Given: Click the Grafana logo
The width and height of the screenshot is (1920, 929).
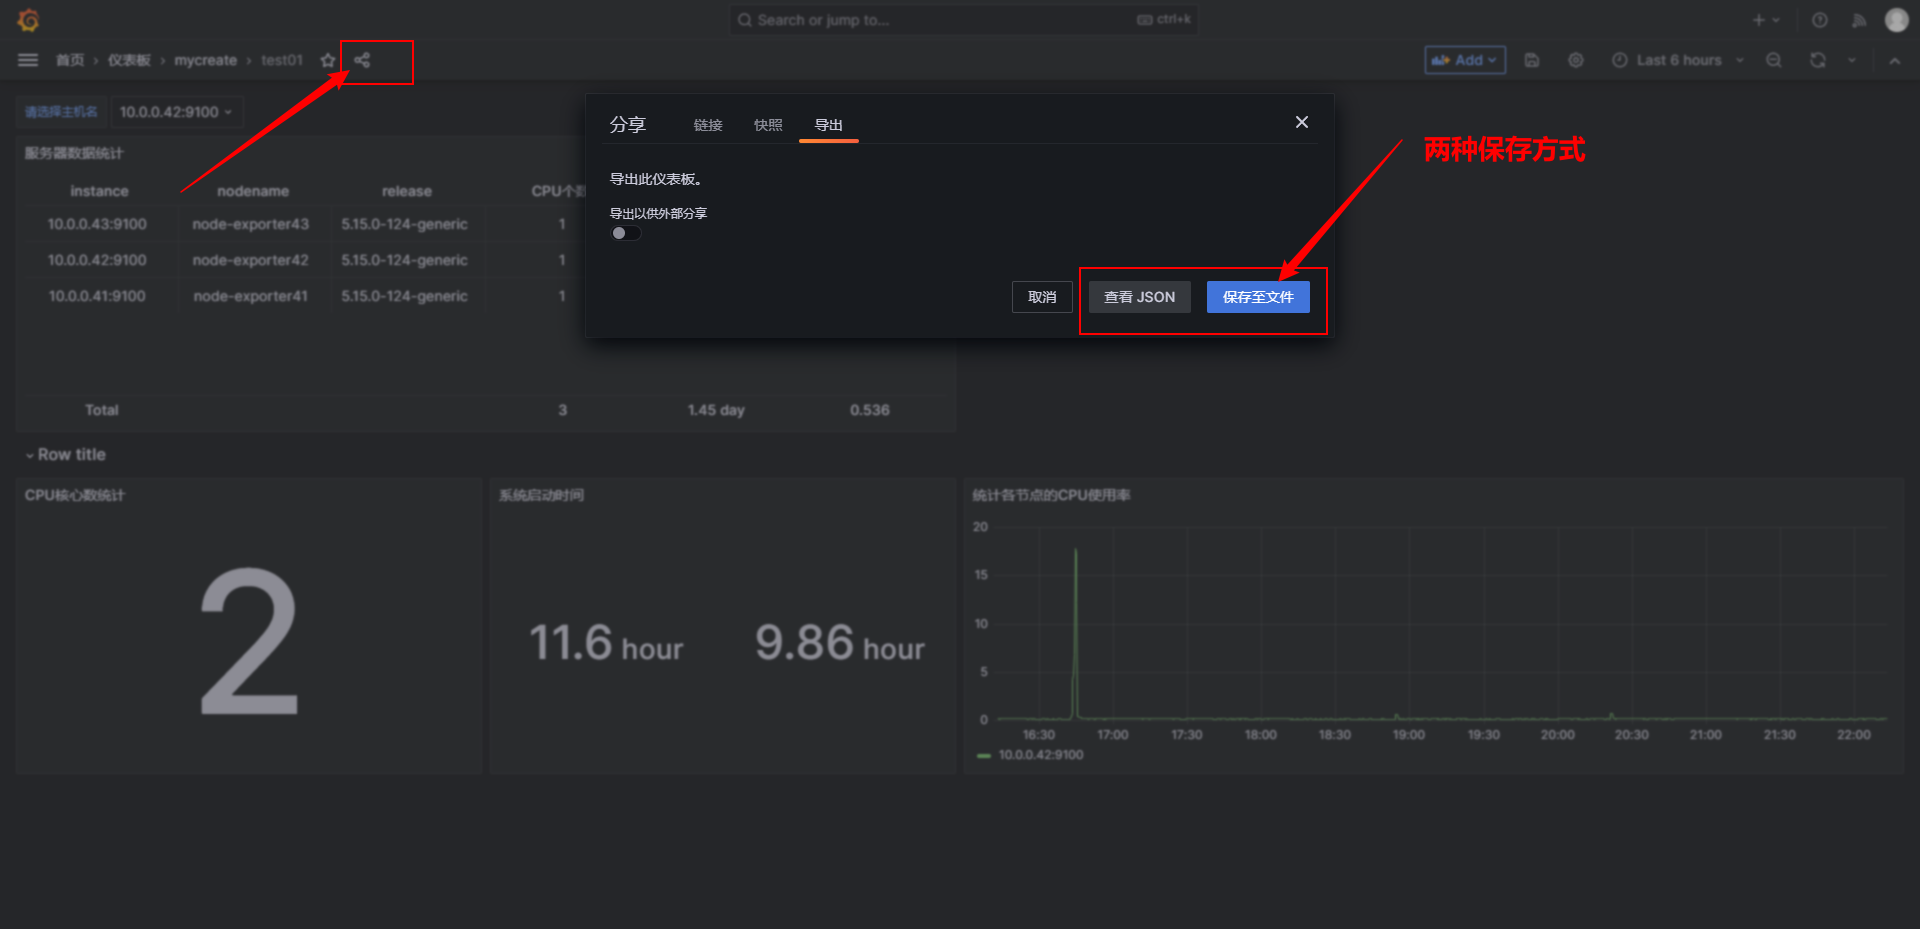Looking at the screenshot, I should (x=28, y=19).
